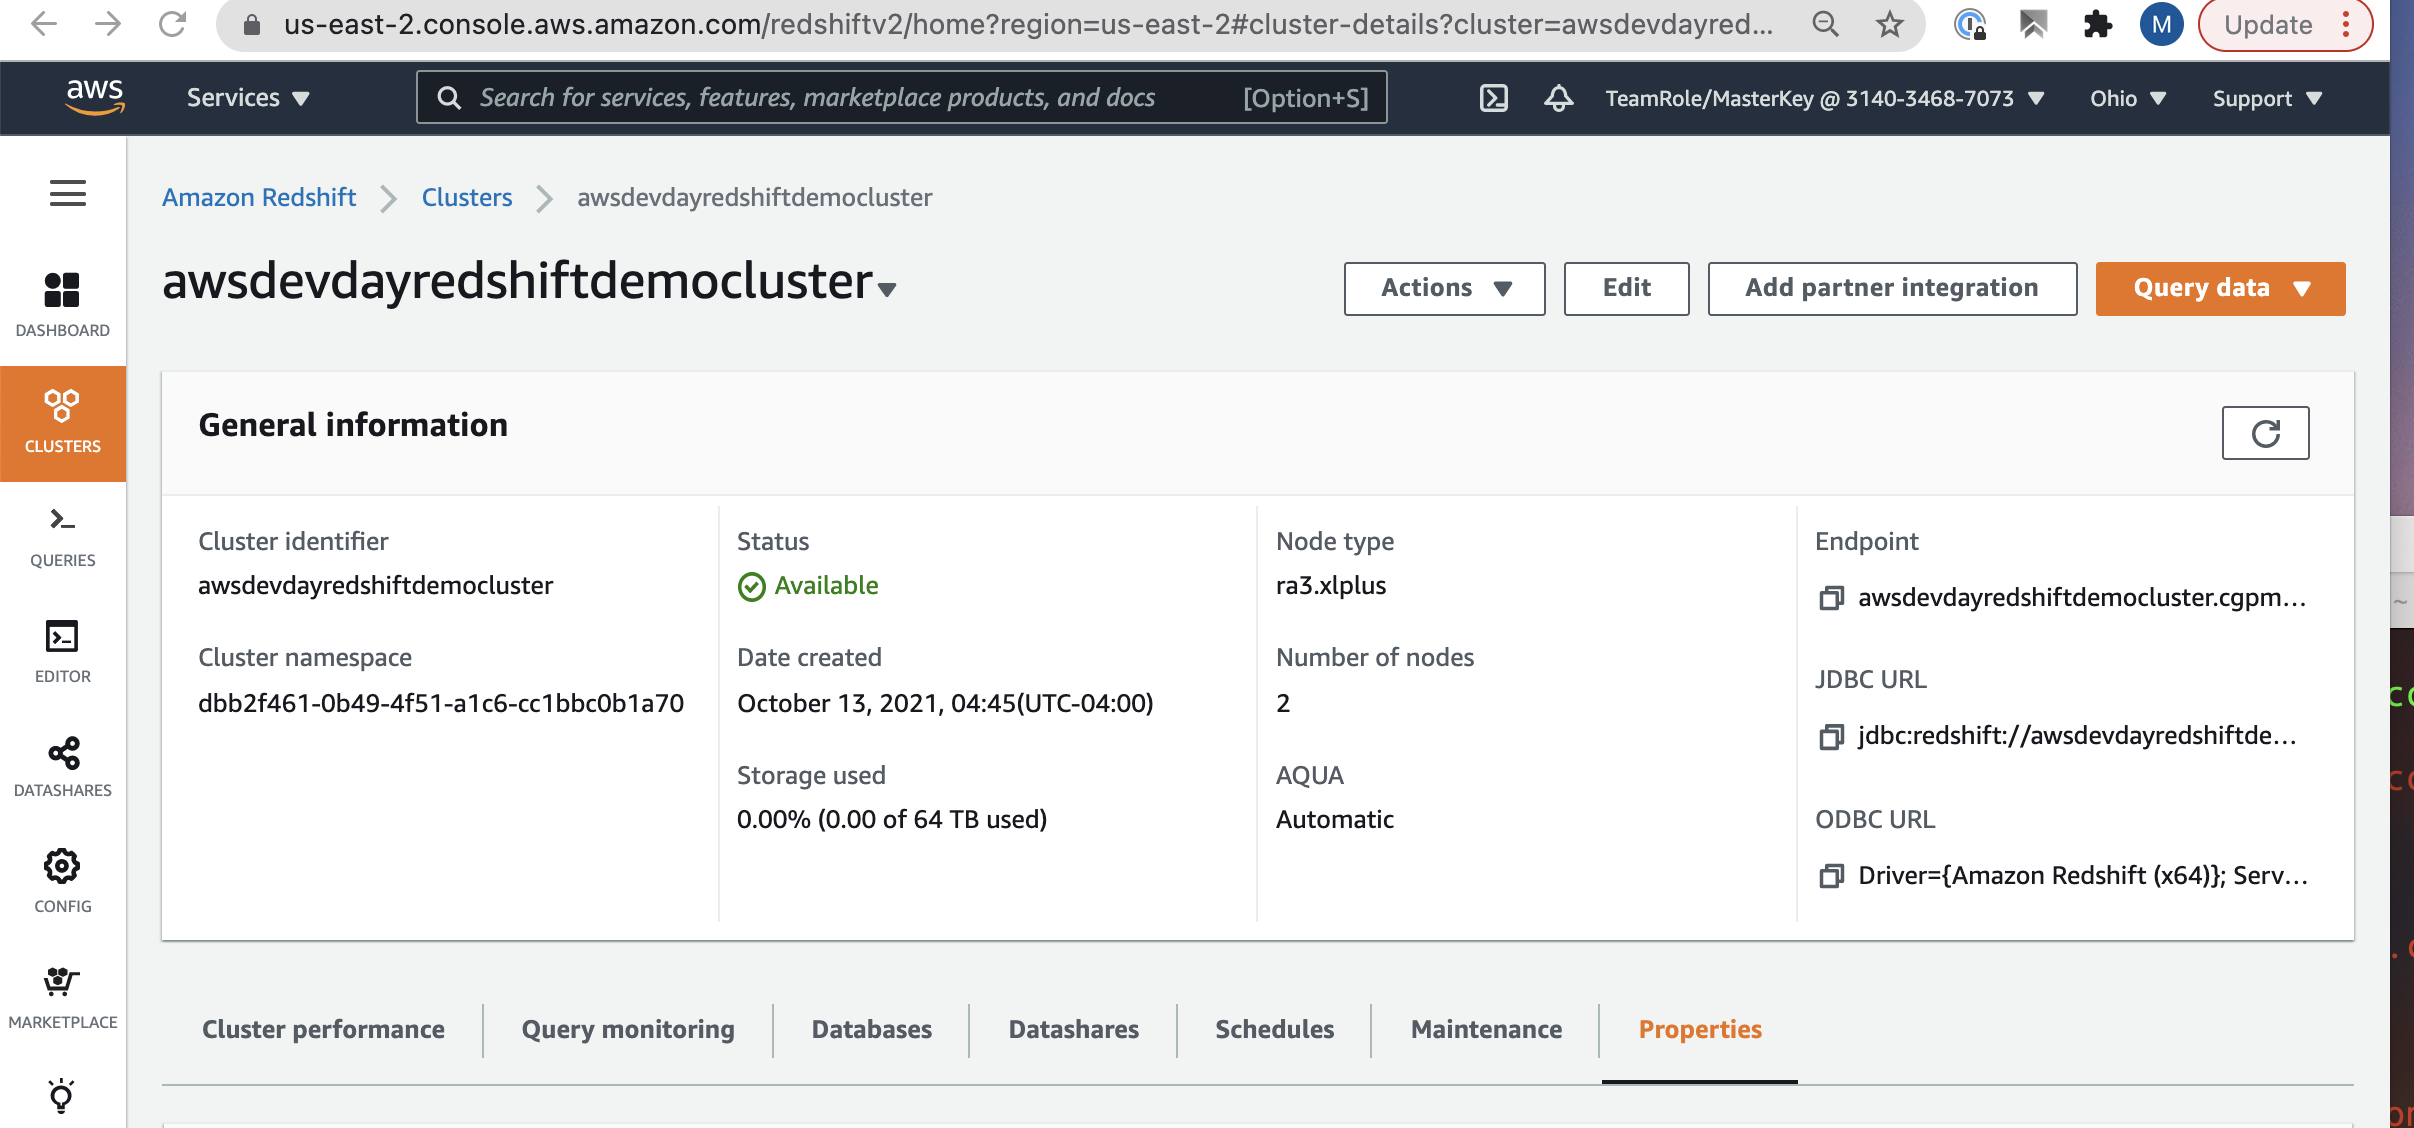Viewport: 2414px width, 1128px height.
Task: Click the cluster namespace ID dbb2f461-0b49-4f51-a1c6-cc1bbc0b1a70
Action: [x=441, y=704]
